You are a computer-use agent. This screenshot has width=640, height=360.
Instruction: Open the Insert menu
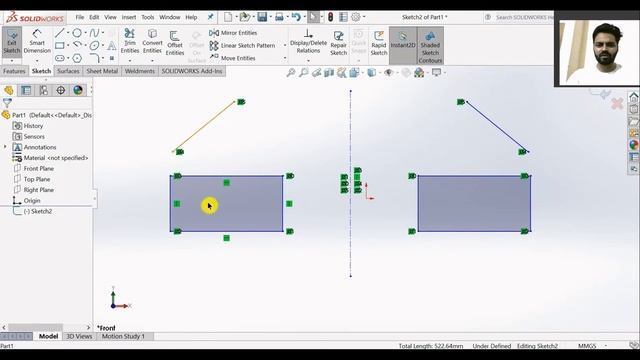point(129,17)
